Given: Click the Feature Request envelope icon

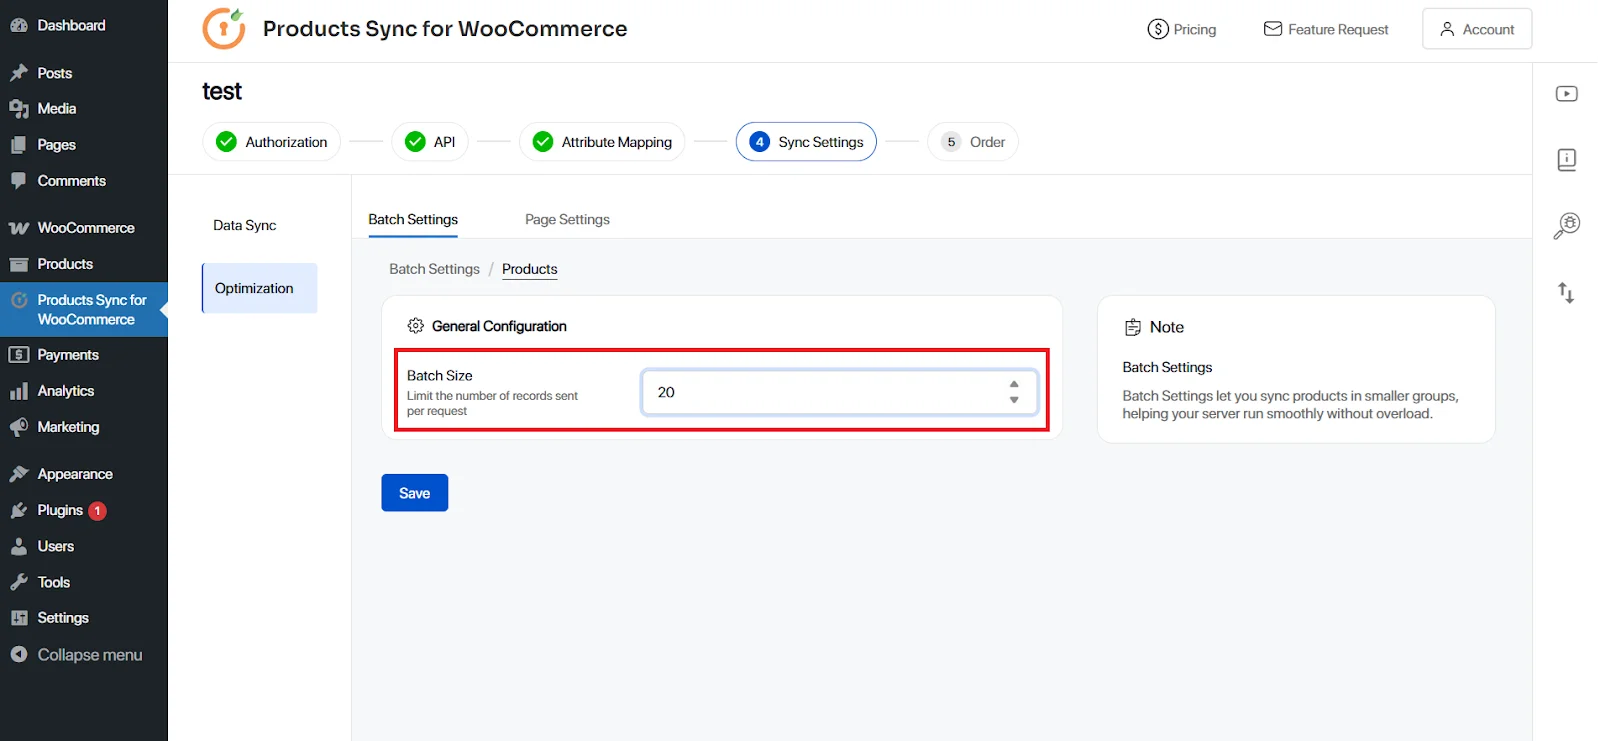Looking at the screenshot, I should 1273,29.
